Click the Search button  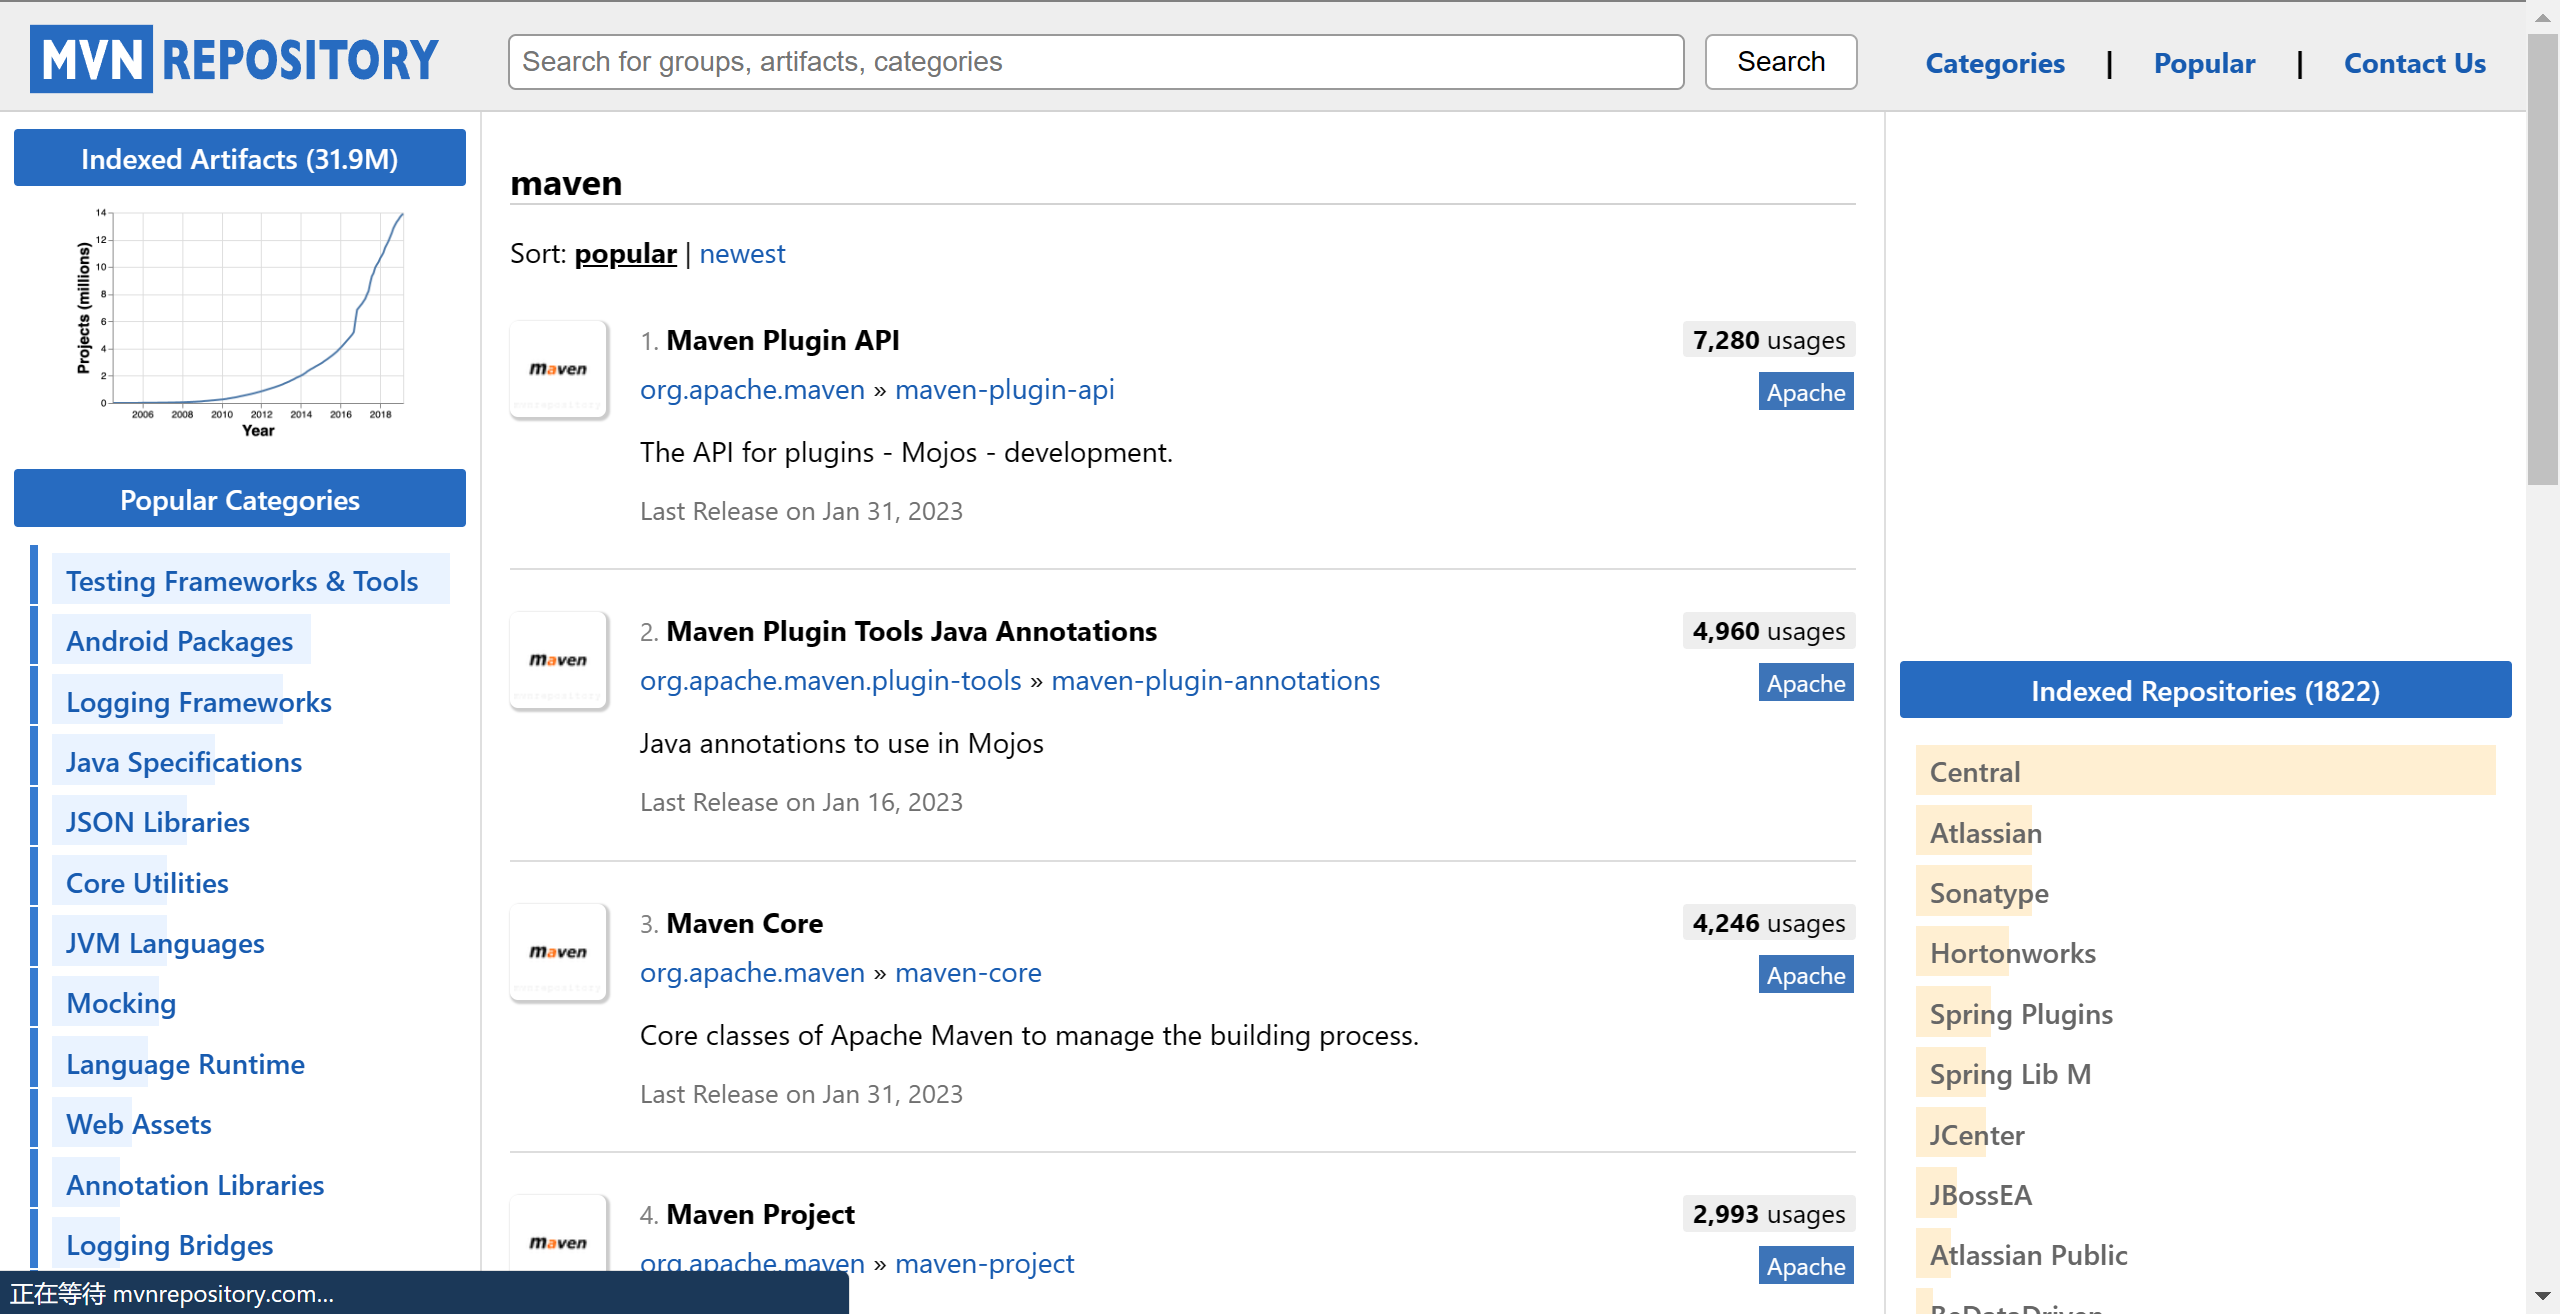click(1781, 62)
